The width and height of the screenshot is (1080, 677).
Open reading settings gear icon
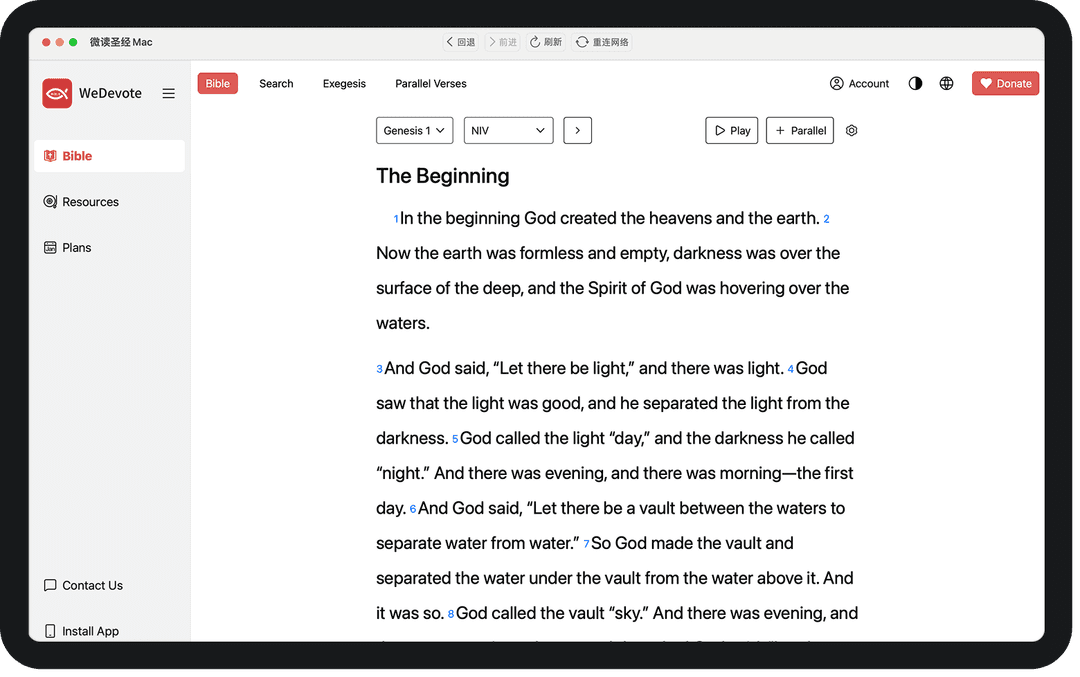tap(852, 131)
